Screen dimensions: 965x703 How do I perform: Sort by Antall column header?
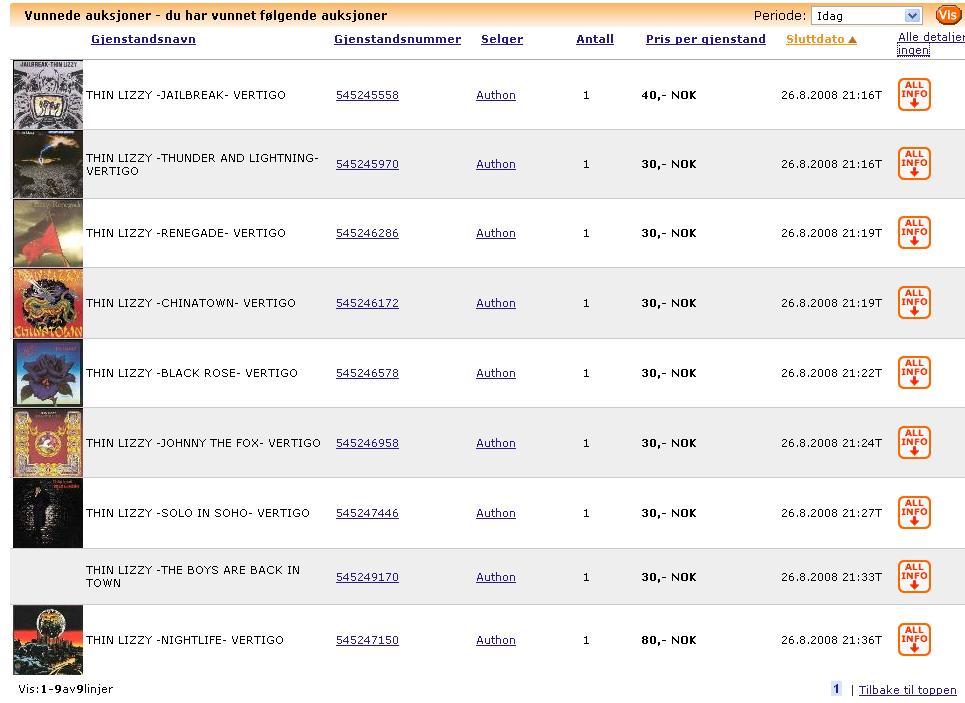click(595, 39)
